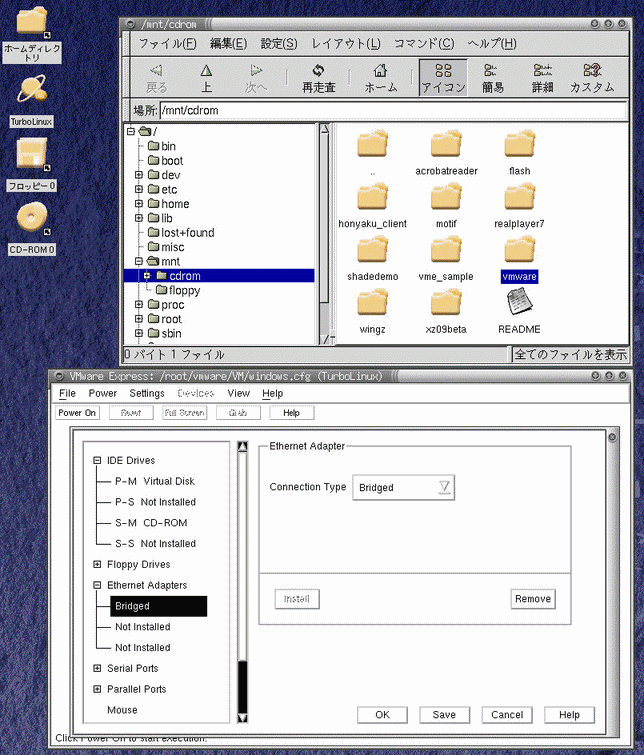Screen dimensions: 644x755
Task: Collapse the mnt folder in tree
Action: click(139, 261)
